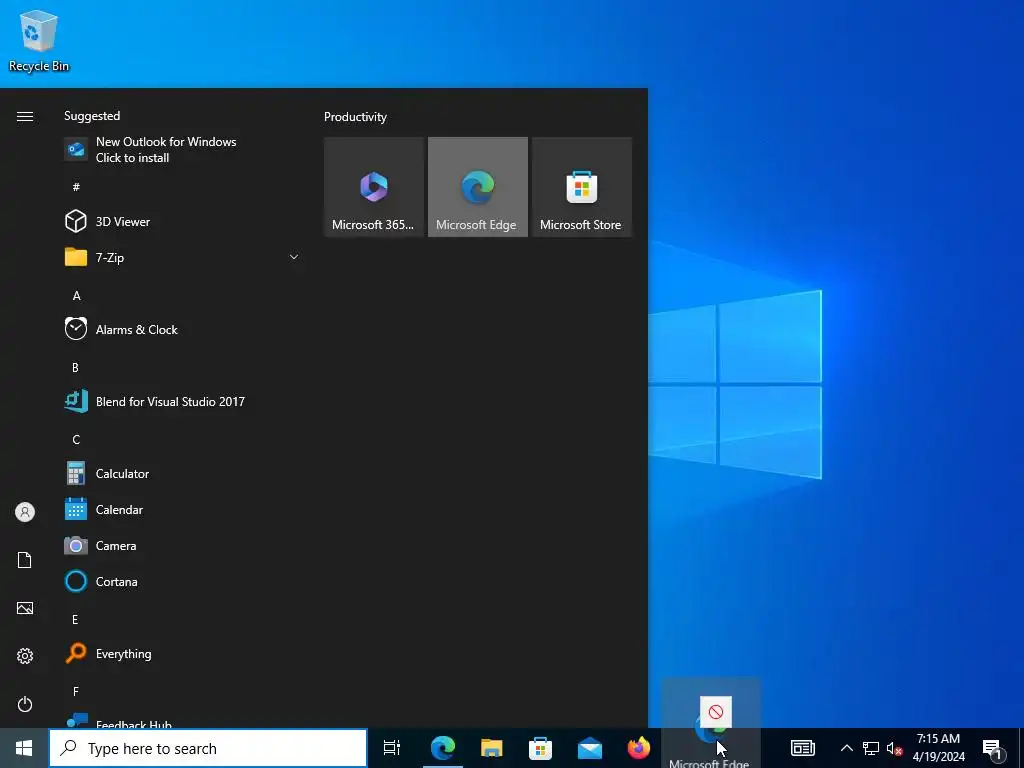The image size is (1024, 768).
Task: Open Firefox on taskbar
Action: pyautogui.click(x=639, y=748)
